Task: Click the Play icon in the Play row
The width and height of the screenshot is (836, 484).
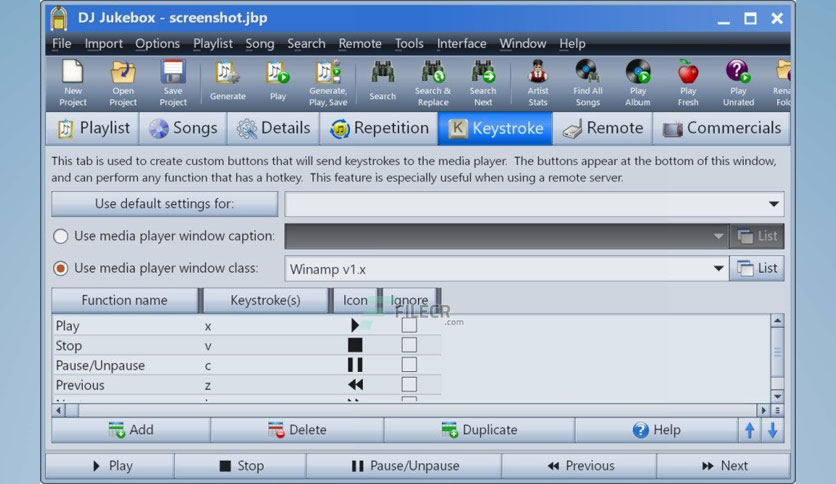Action: pyautogui.click(x=355, y=325)
